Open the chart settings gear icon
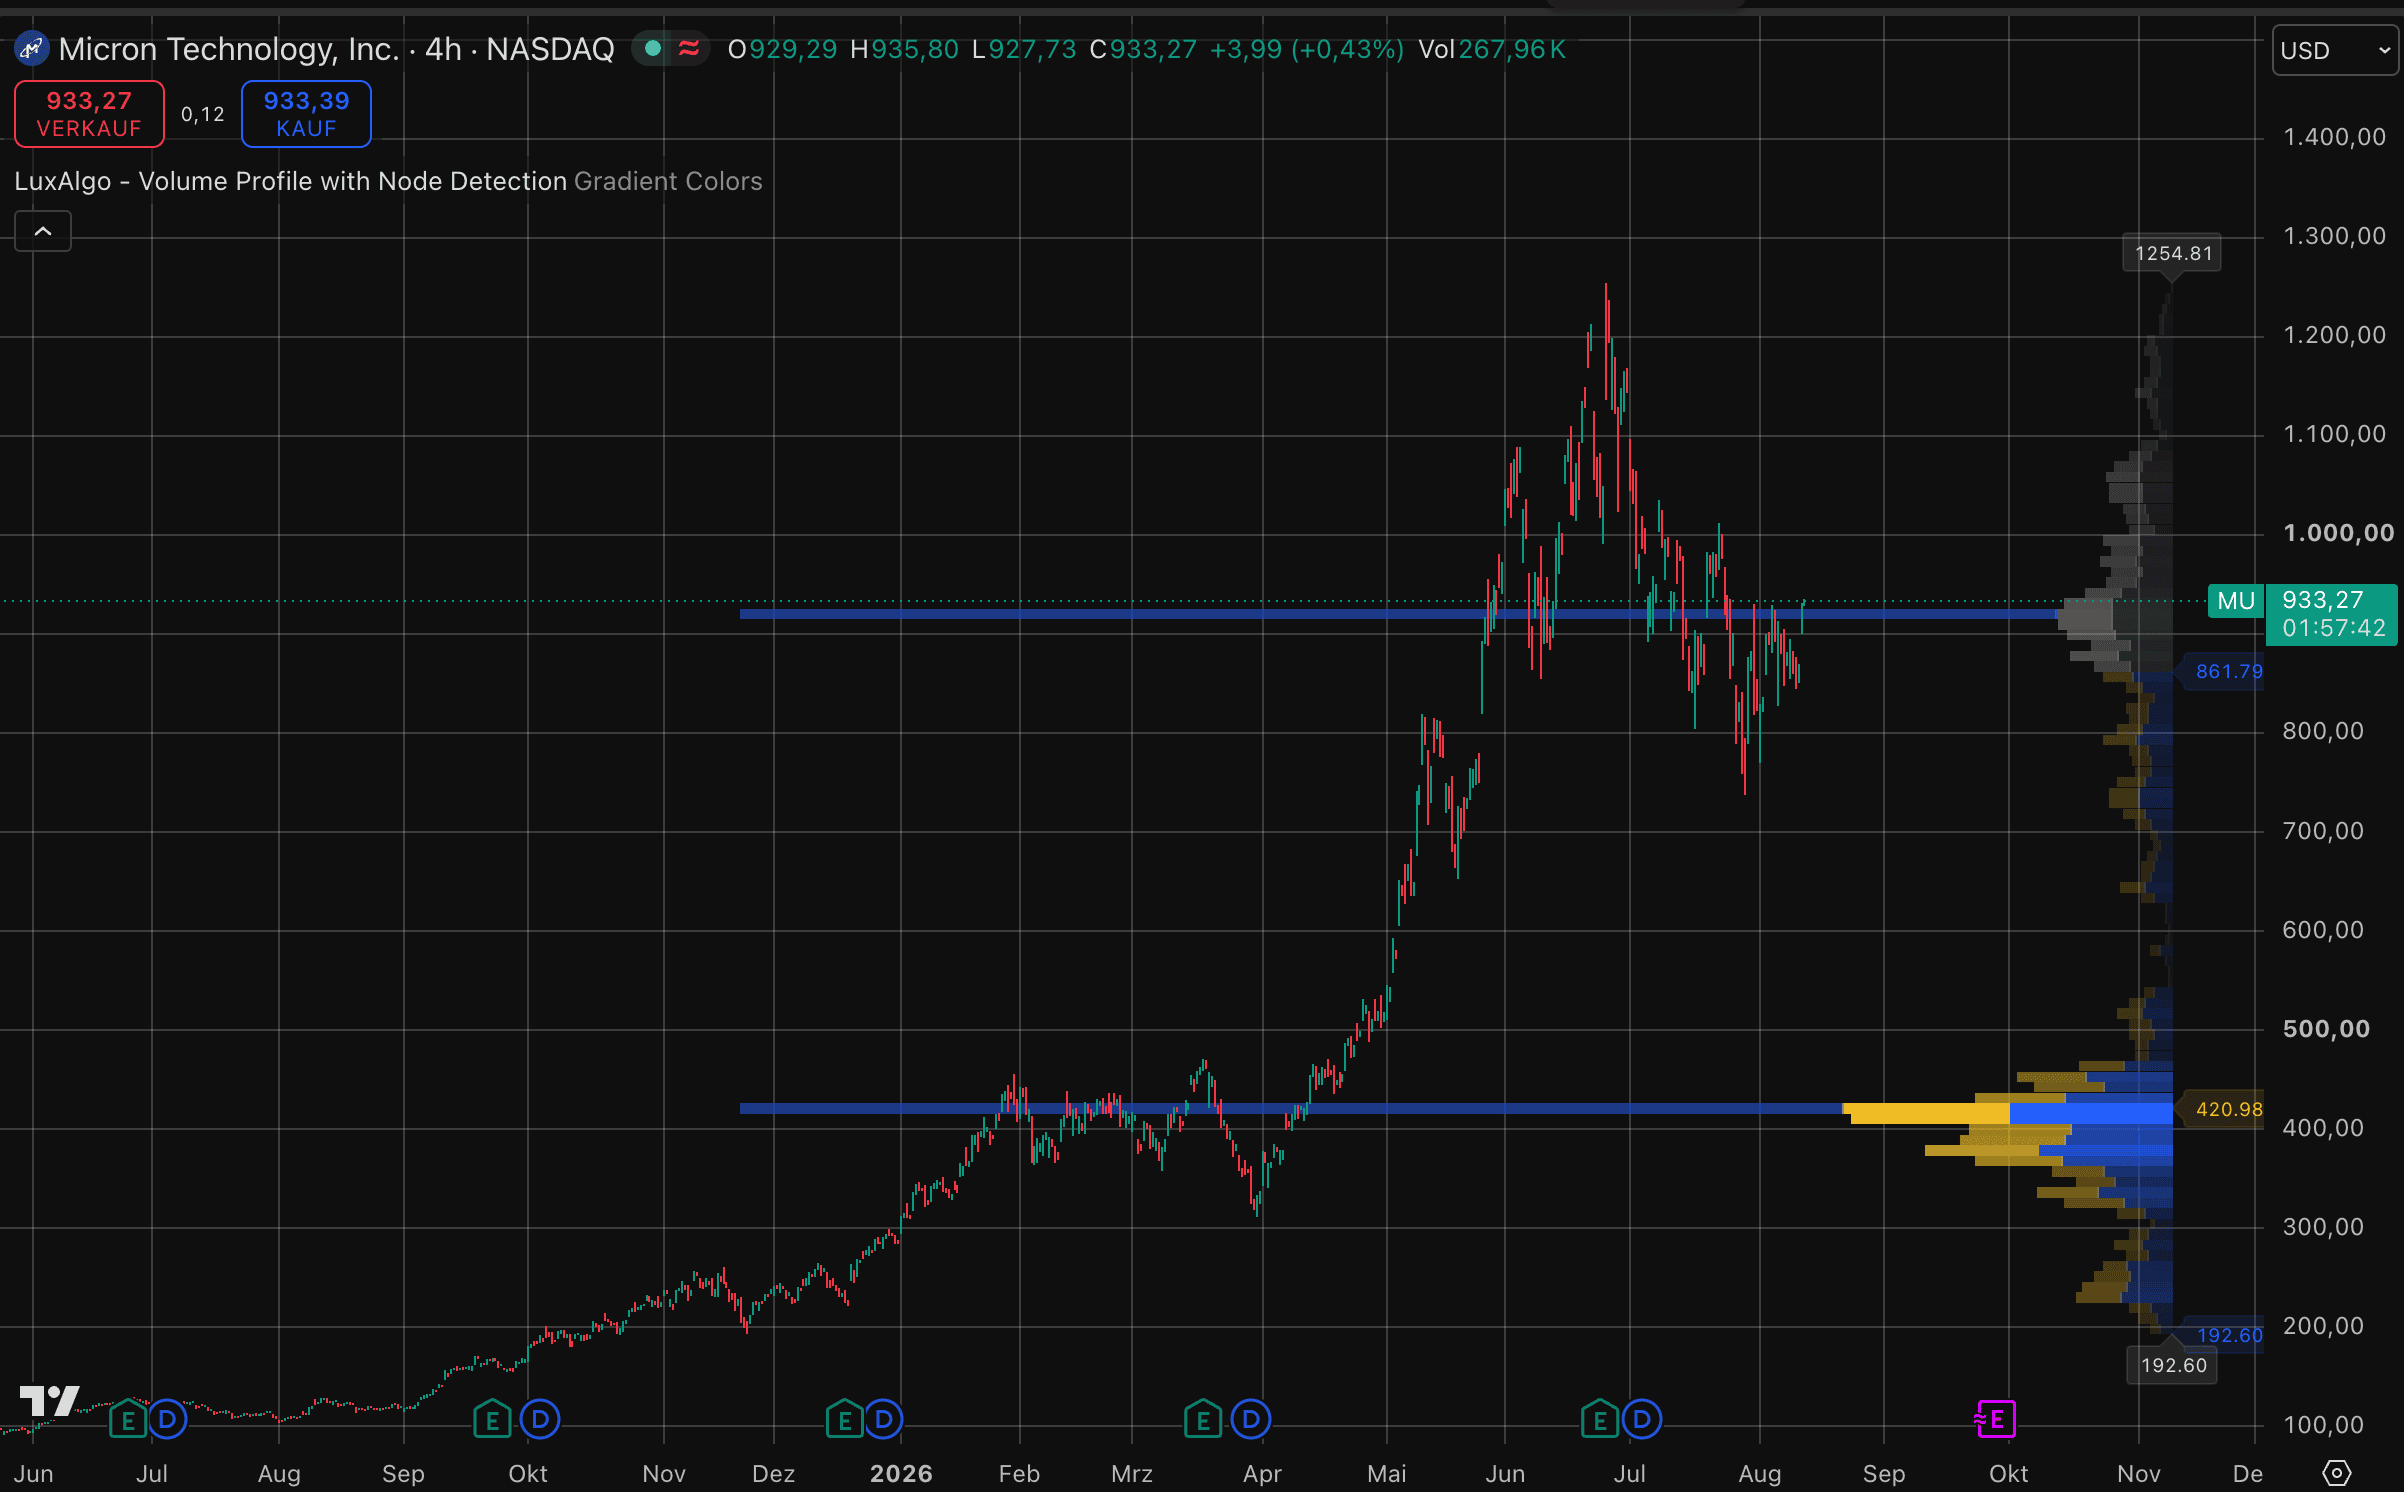The width and height of the screenshot is (2404, 1492). pos(2336,1472)
